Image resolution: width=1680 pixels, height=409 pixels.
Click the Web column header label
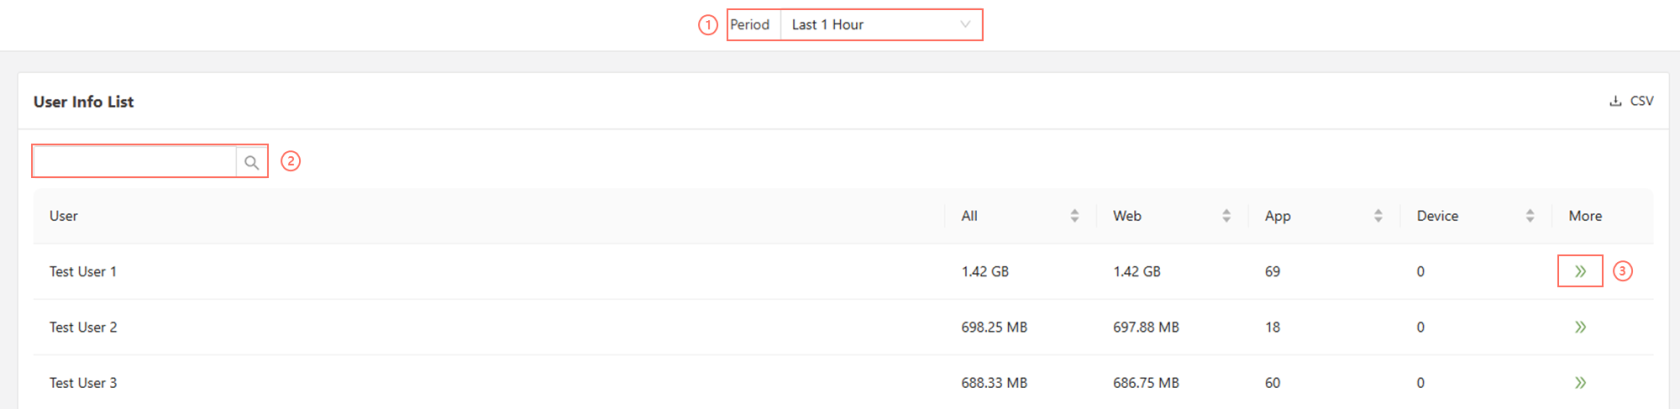(x=1127, y=216)
